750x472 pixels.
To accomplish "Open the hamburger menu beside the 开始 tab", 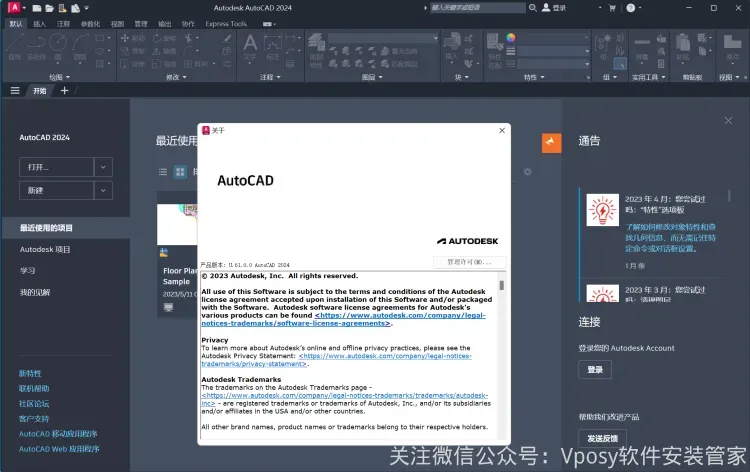I will (x=15, y=90).
